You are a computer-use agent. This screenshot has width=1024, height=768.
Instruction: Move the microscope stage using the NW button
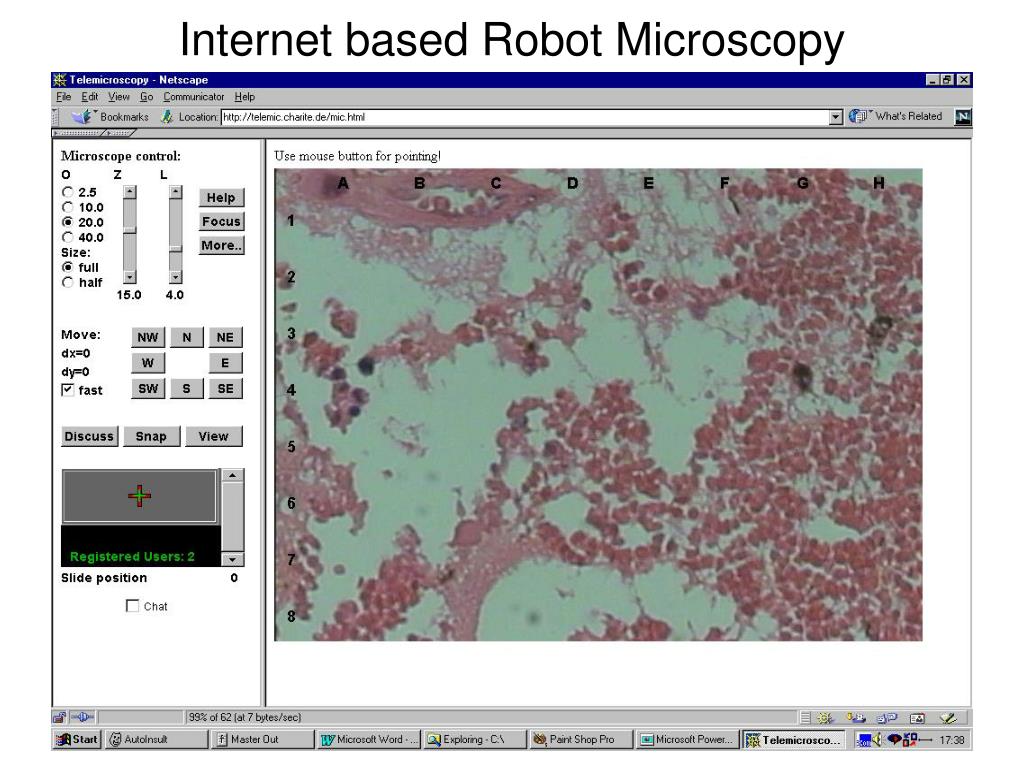pyautogui.click(x=148, y=337)
